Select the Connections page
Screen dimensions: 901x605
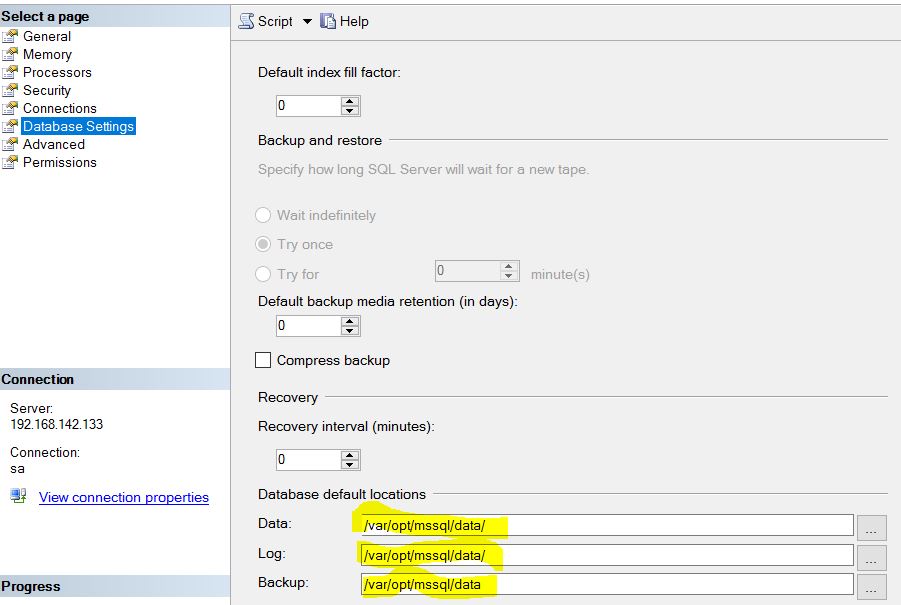point(59,108)
